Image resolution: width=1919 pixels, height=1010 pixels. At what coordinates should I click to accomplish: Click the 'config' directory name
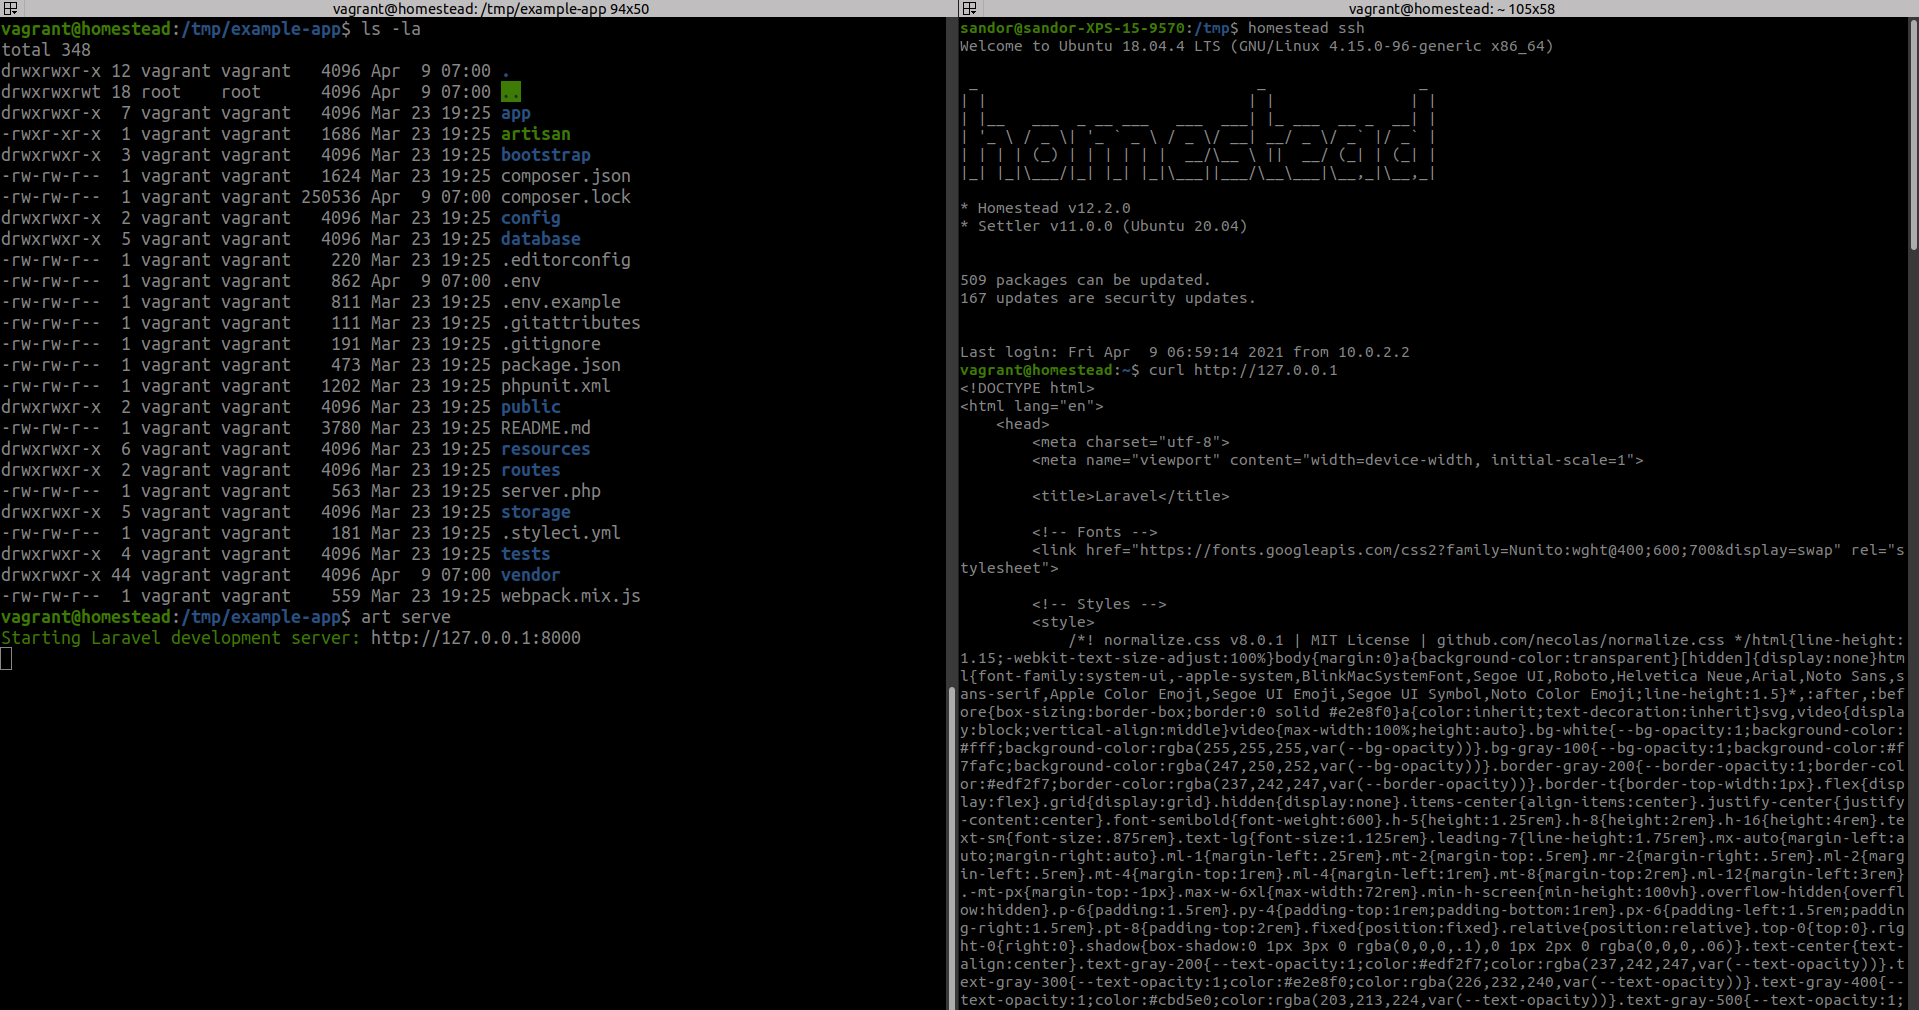[531, 218]
